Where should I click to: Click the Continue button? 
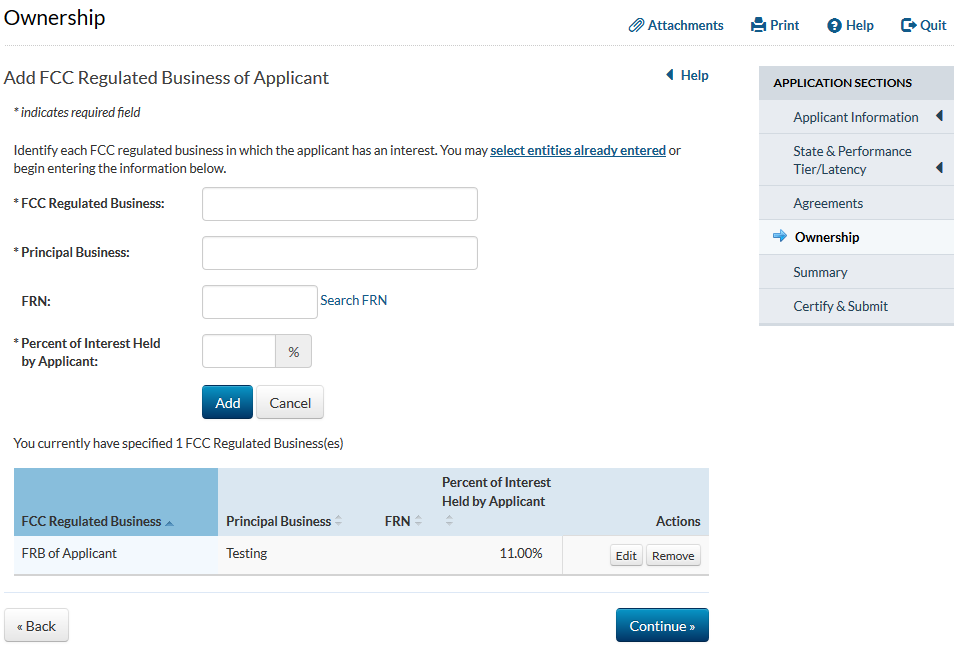pyautogui.click(x=661, y=626)
